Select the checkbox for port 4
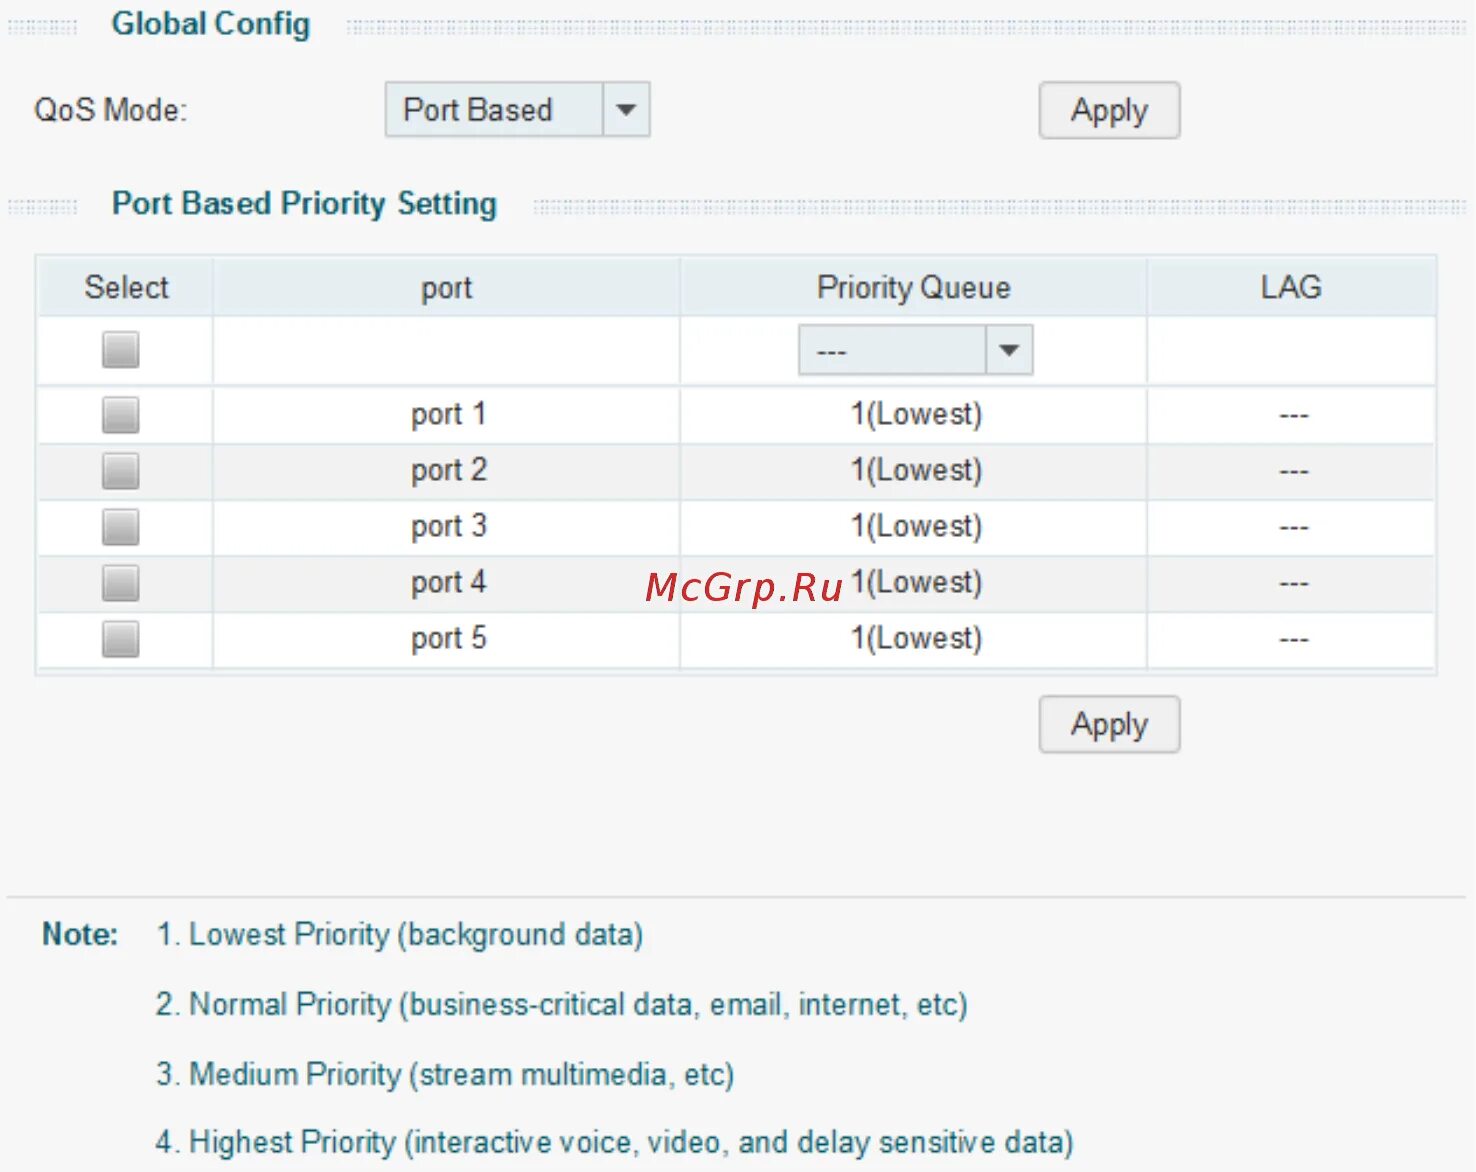This screenshot has width=1476, height=1172. tap(121, 582)
